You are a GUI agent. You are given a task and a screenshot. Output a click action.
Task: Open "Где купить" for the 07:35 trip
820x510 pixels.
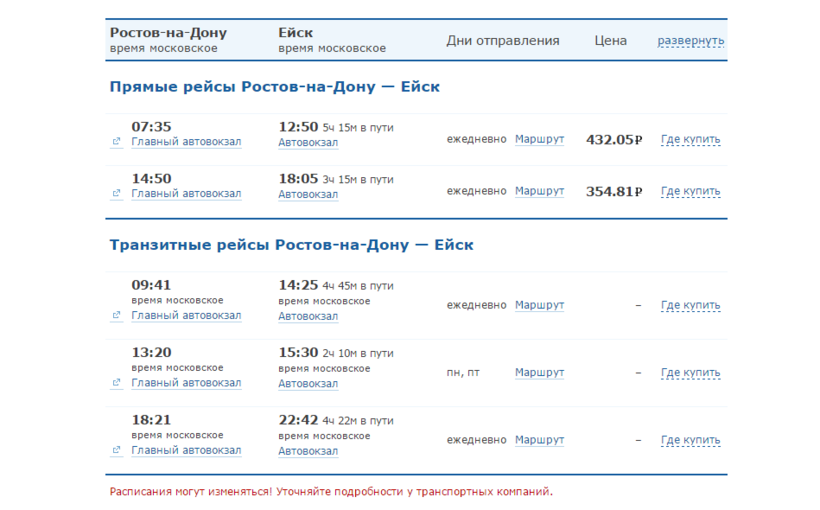coord(690,140)
